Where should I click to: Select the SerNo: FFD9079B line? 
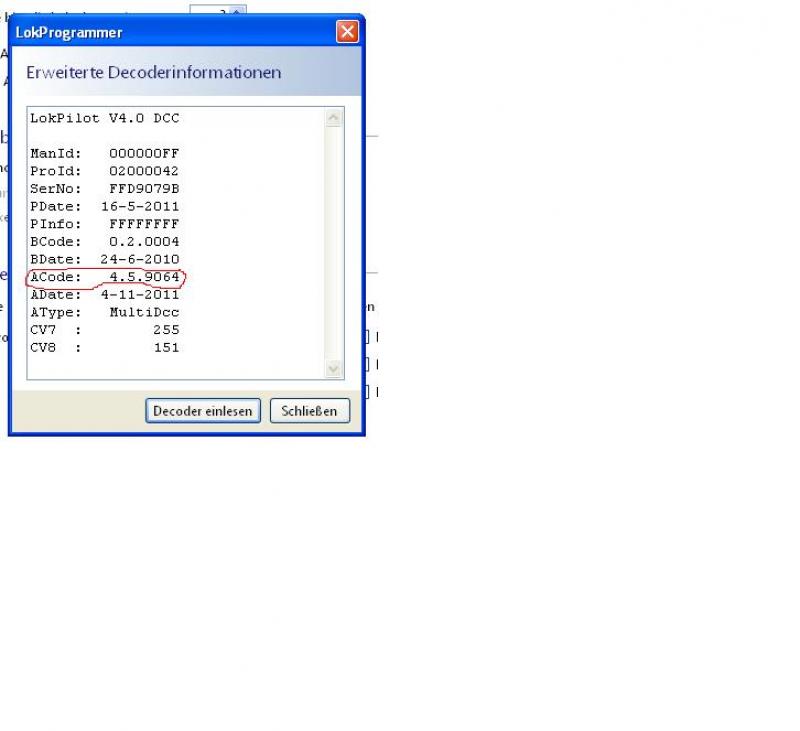coord(105,189)
